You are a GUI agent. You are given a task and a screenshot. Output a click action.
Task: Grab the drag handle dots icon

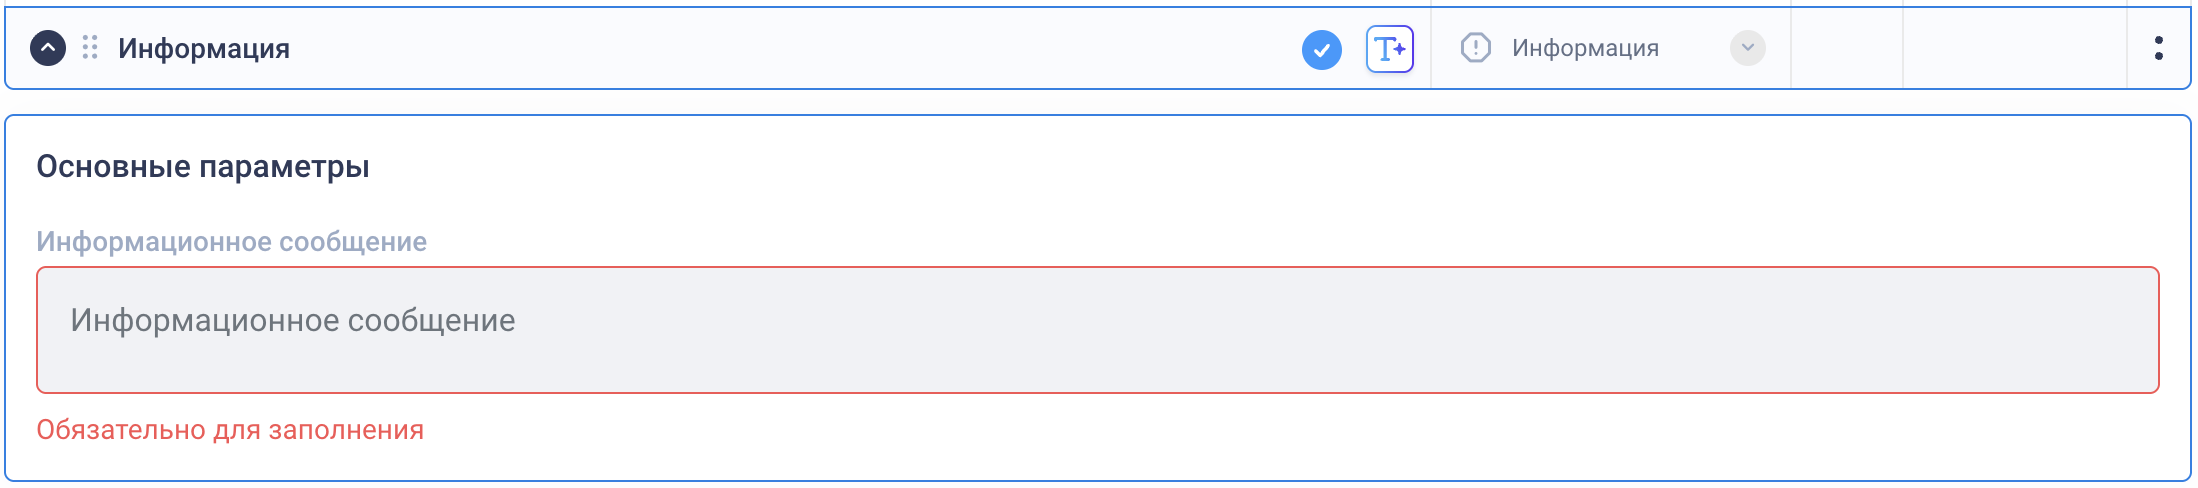[x=90, y=48]
